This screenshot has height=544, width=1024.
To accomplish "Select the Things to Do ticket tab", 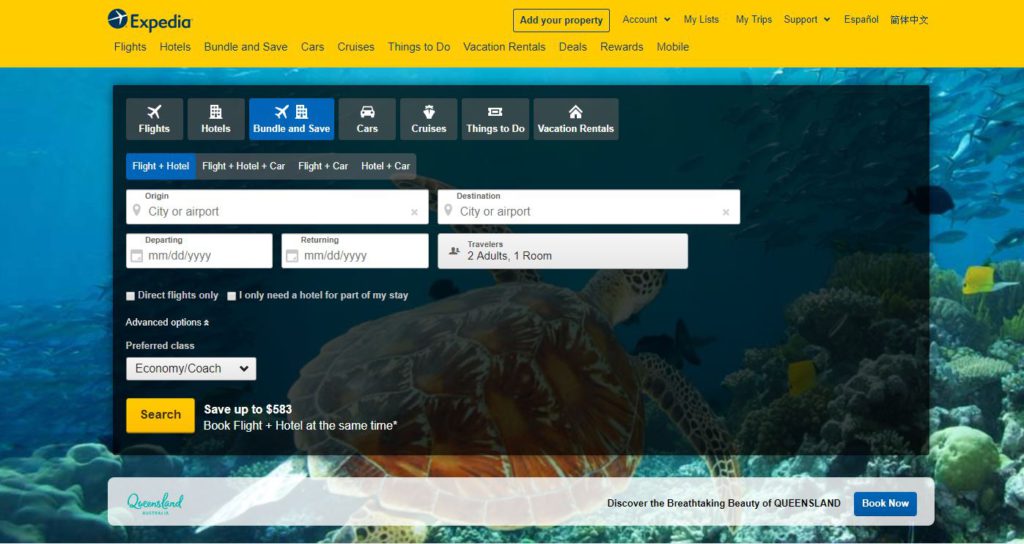I will 495,119.
